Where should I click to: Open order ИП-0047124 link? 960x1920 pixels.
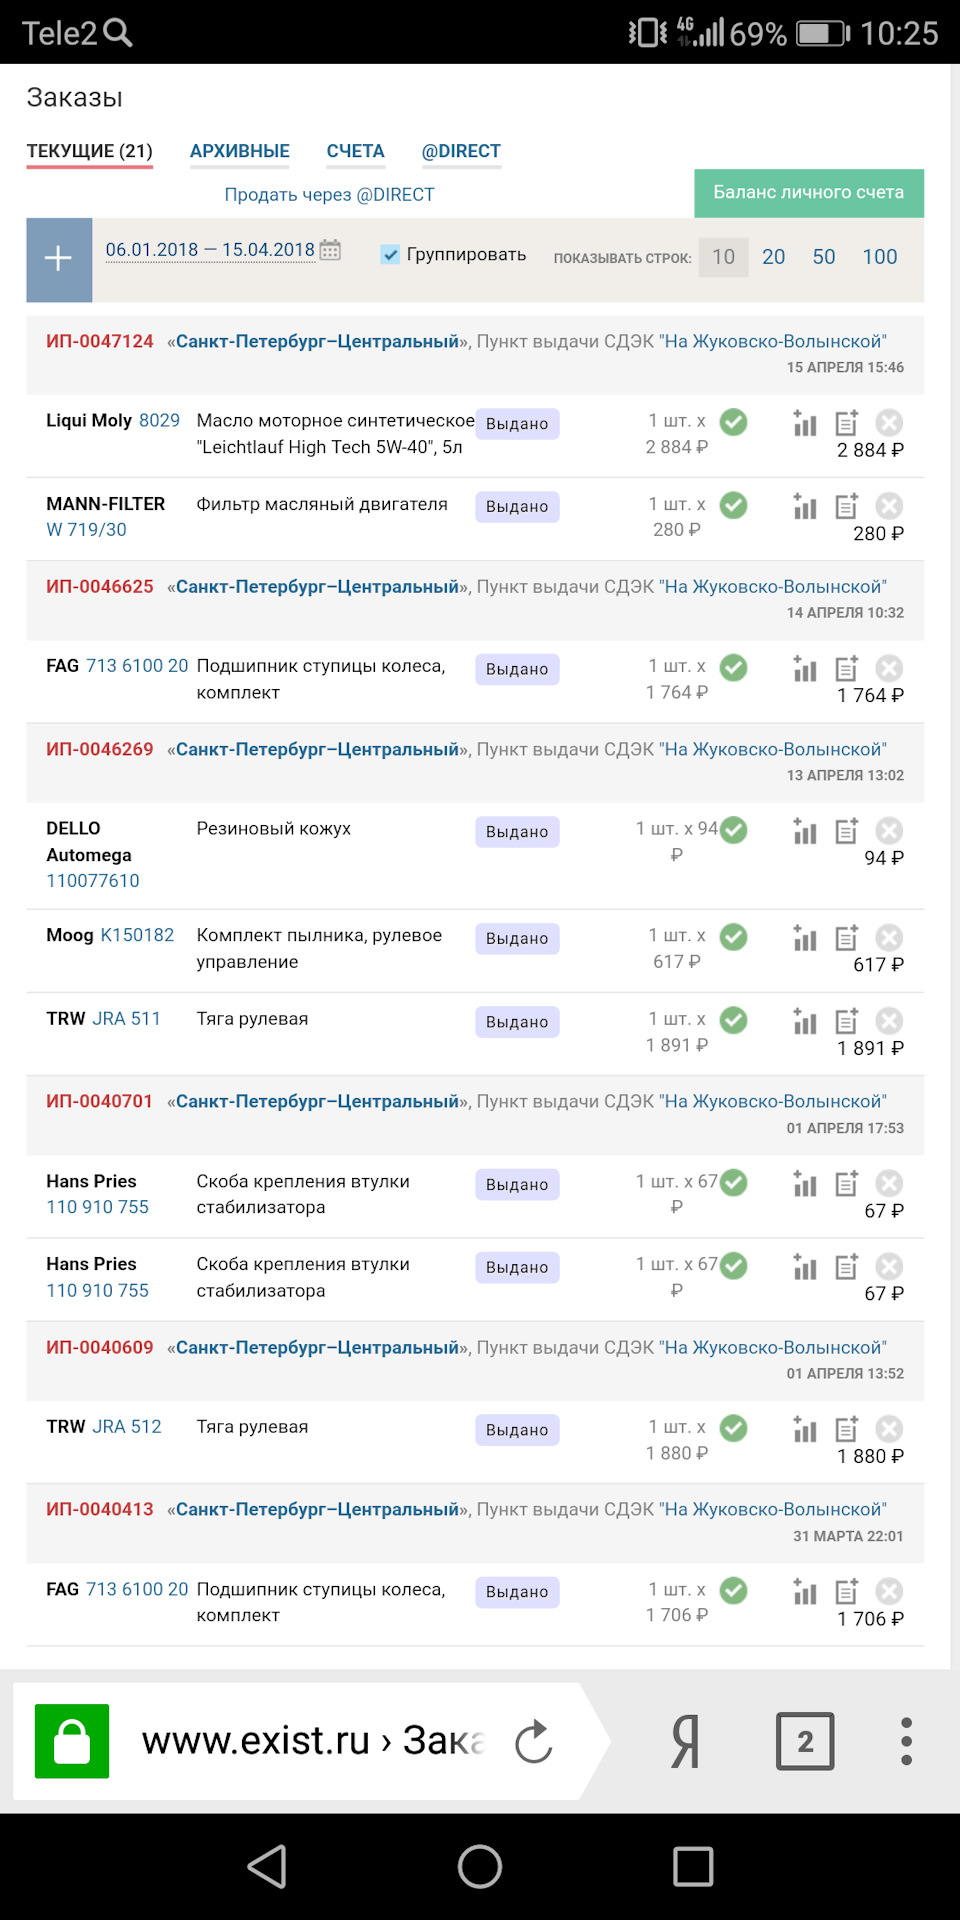pyautogui.click(x=100, y=341)
